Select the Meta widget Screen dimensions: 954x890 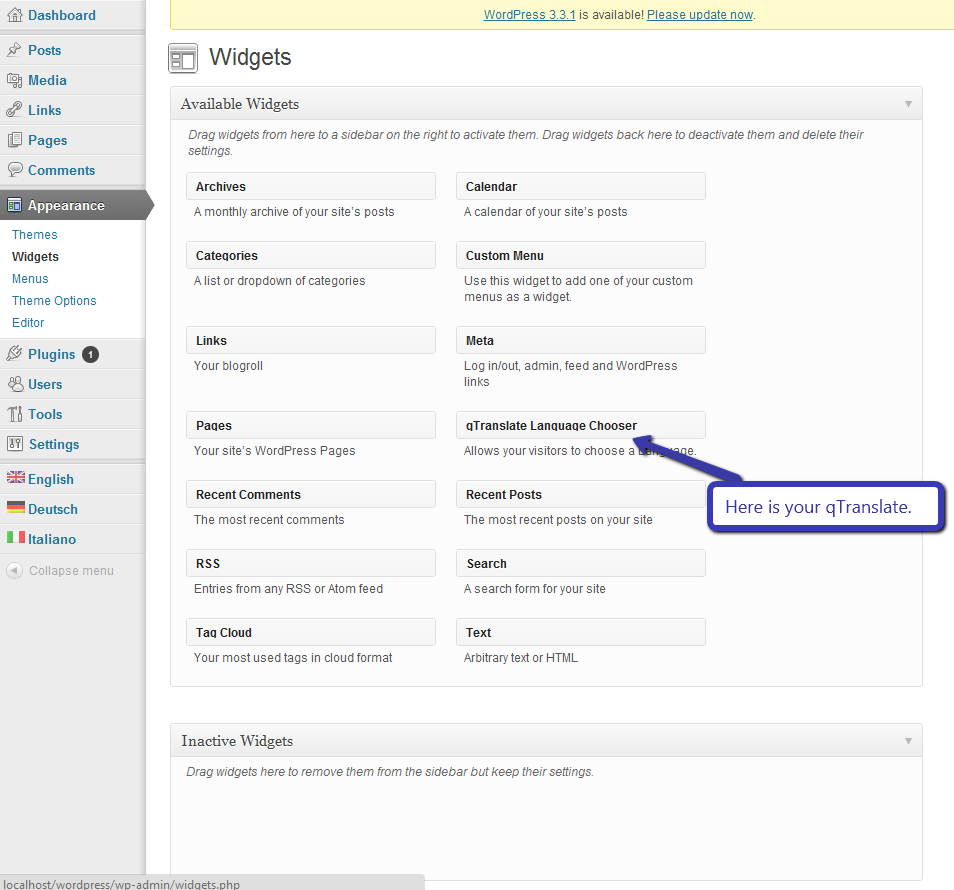[581, 340]
